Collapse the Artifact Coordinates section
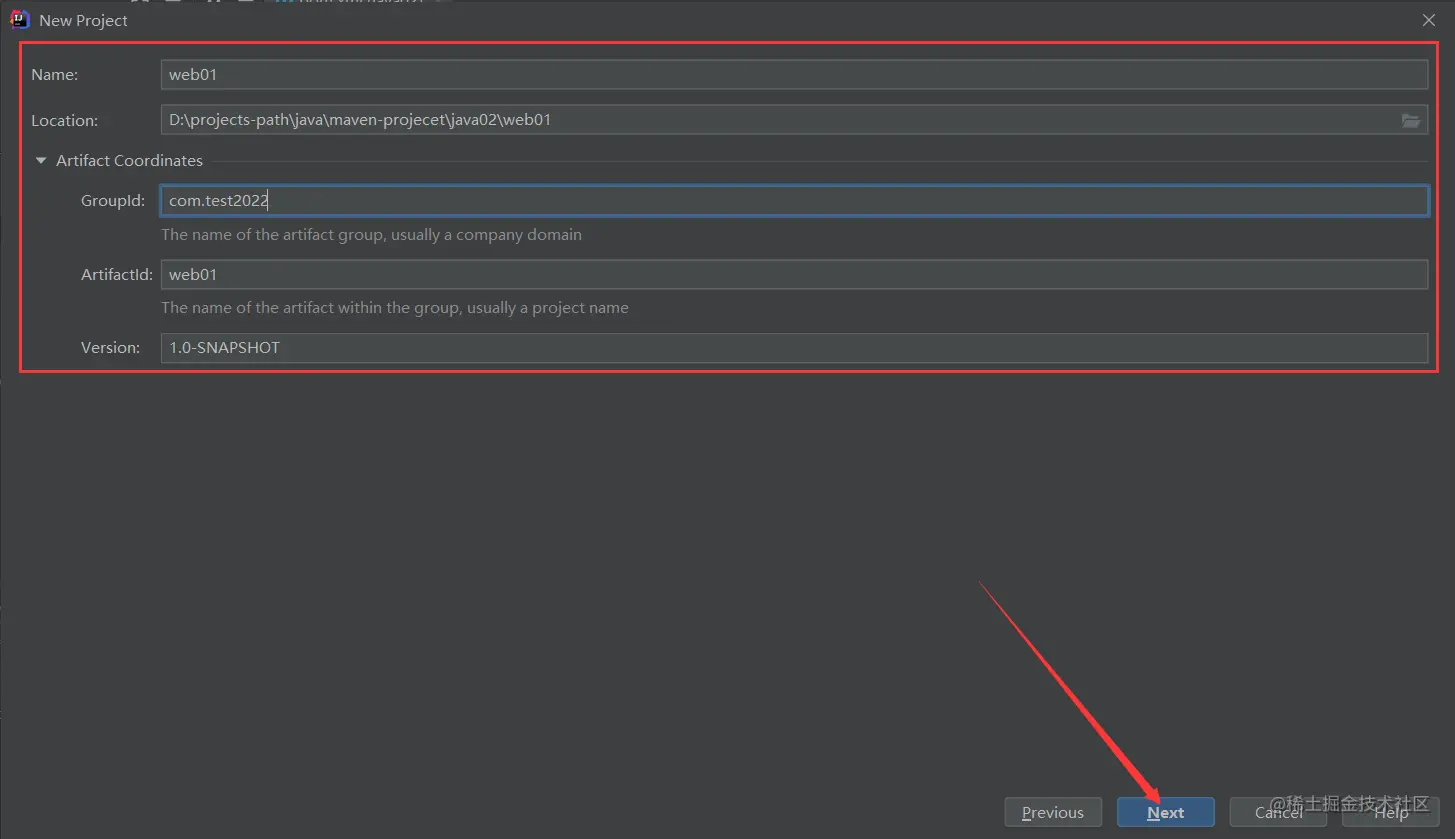 pyautogui.click(x=41, y=160)
